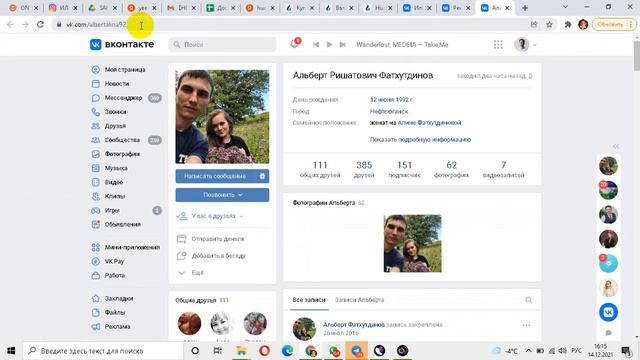Open the 385 друзей counter

364,169
